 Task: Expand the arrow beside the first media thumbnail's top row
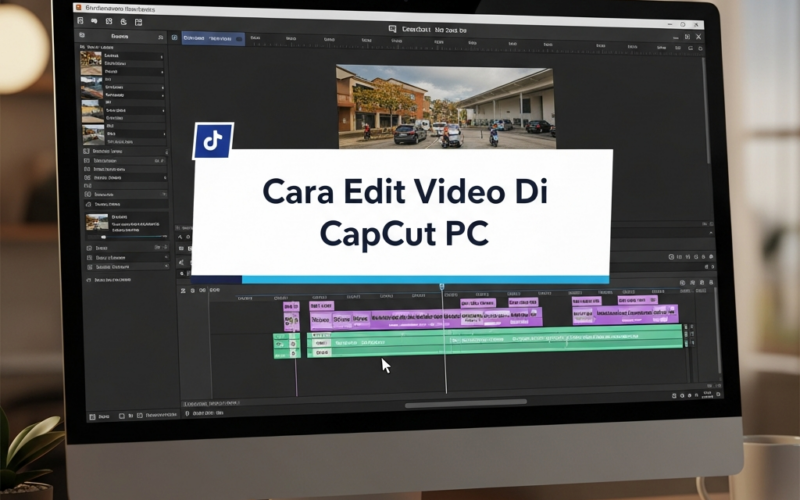(x=162, y=57)
